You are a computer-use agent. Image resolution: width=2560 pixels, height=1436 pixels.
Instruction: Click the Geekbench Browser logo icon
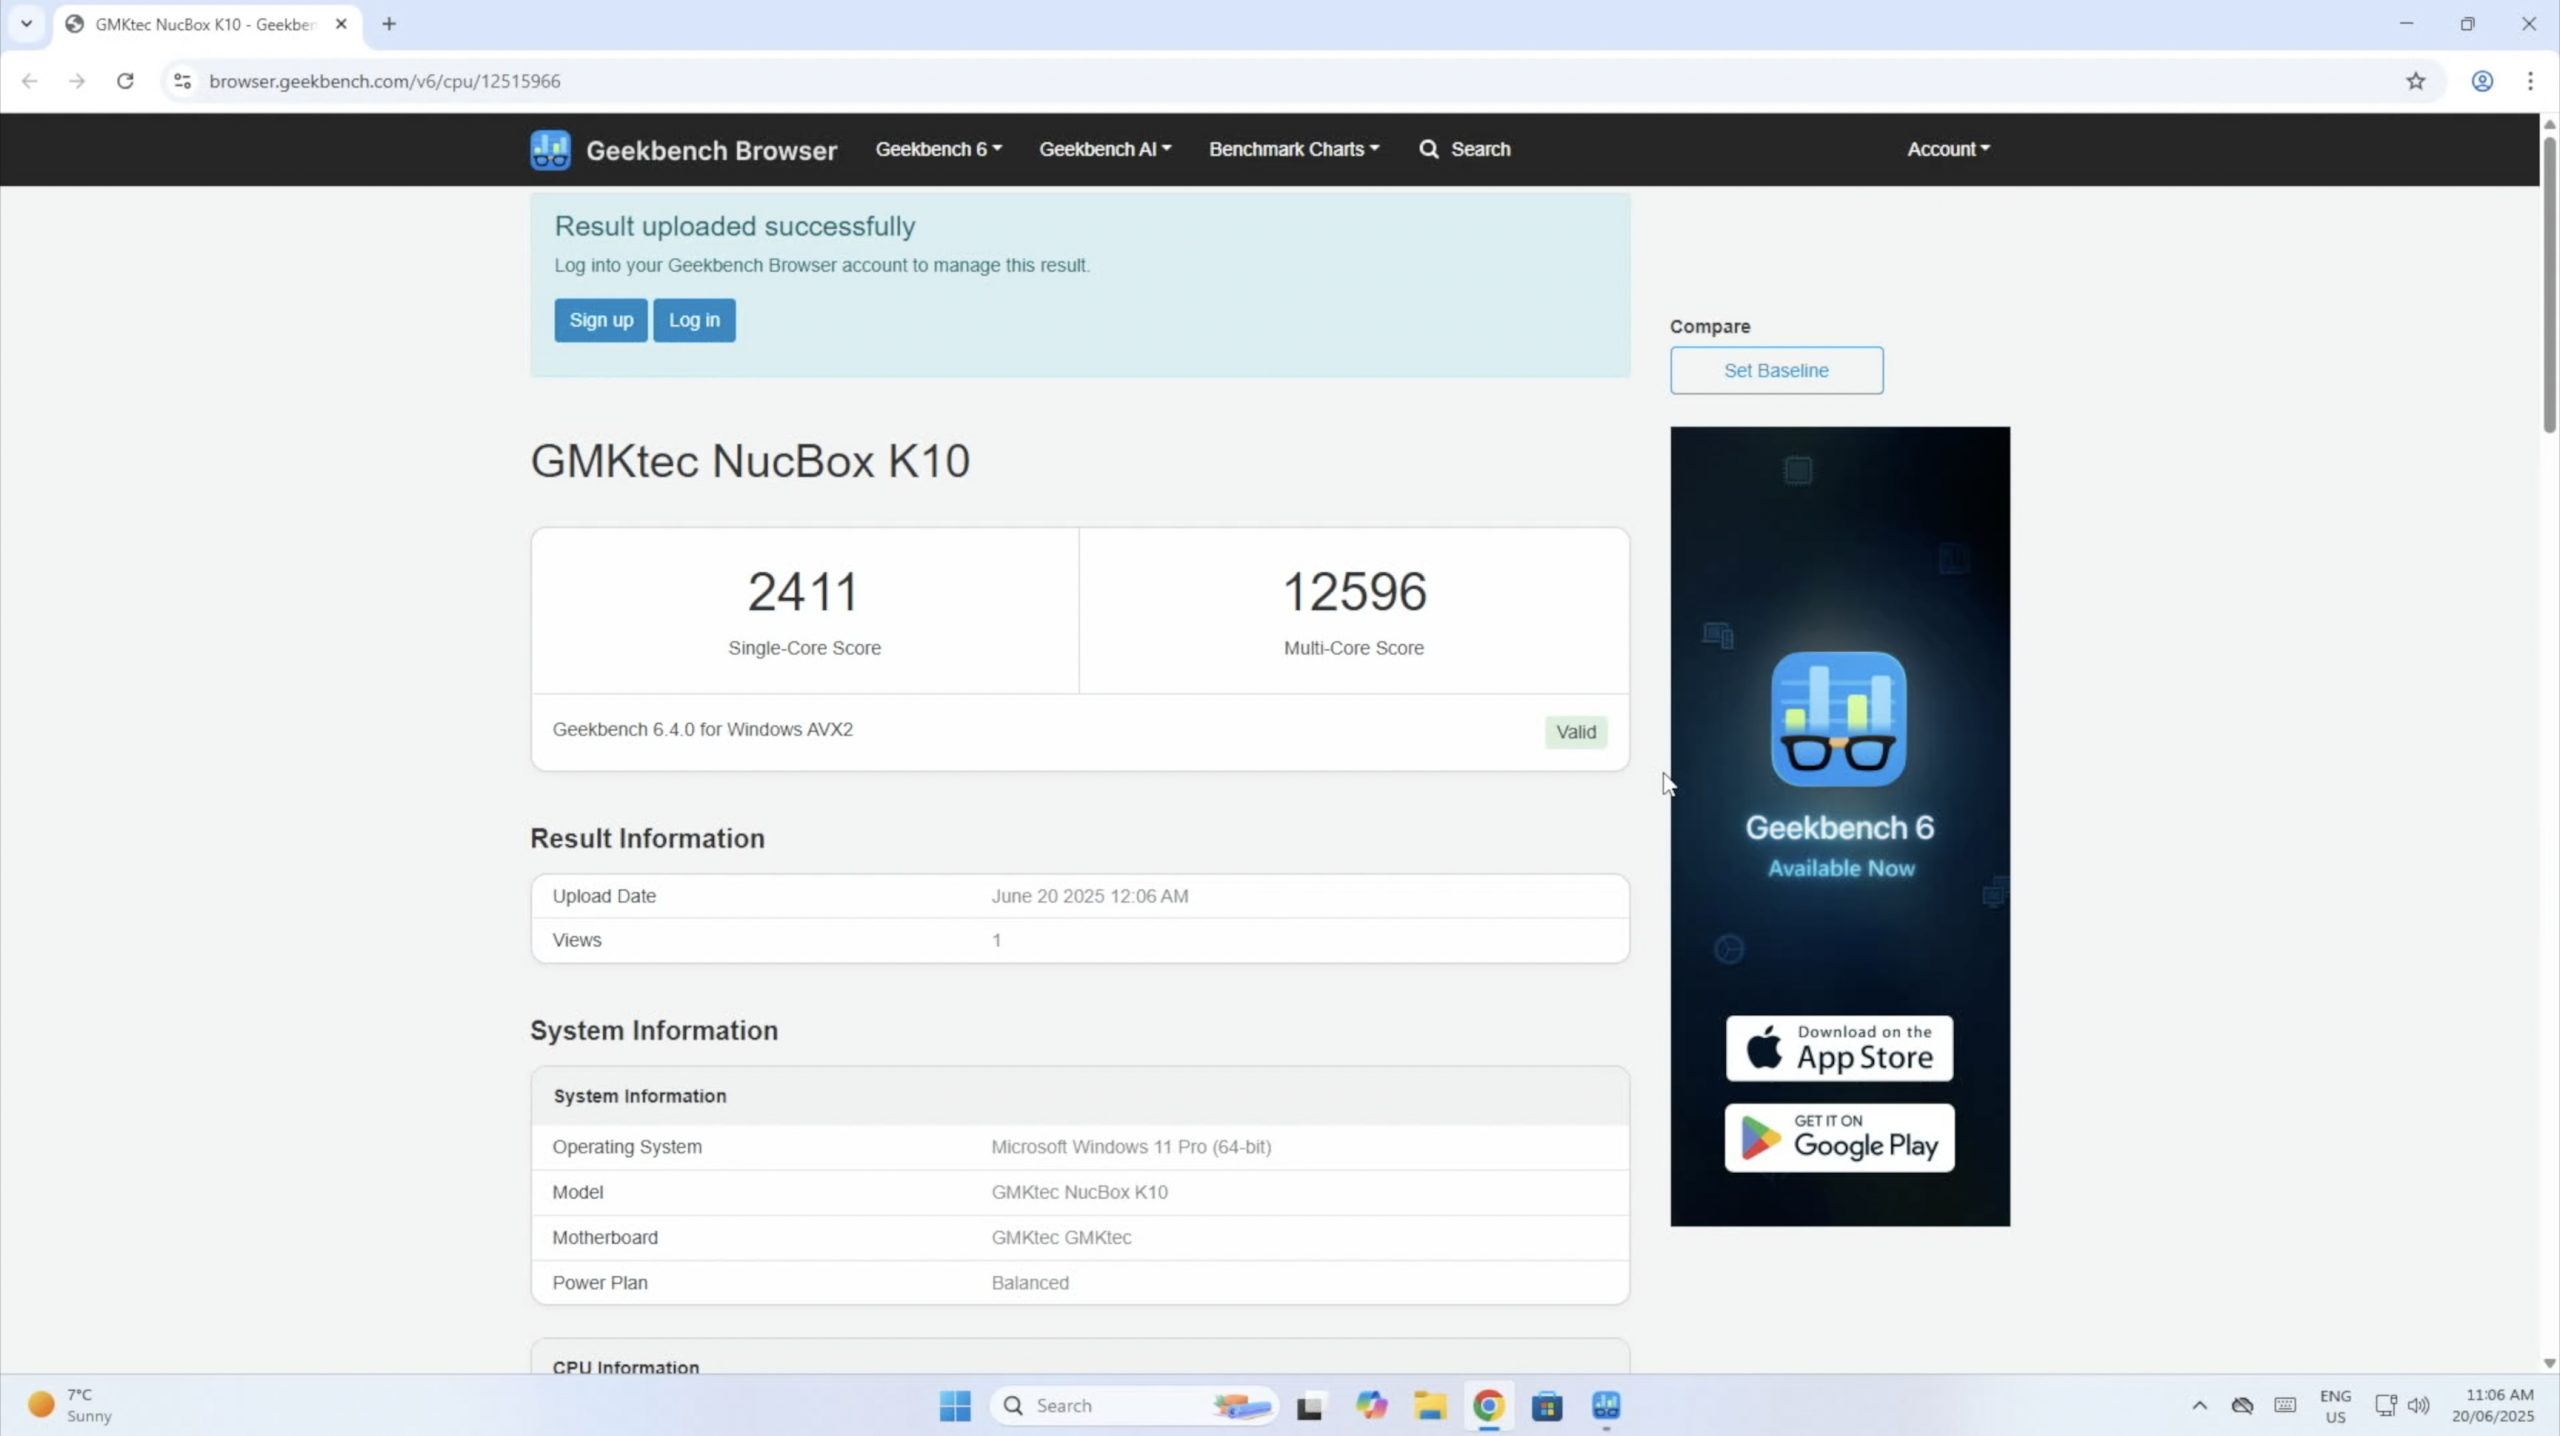(x=550, y=150)
